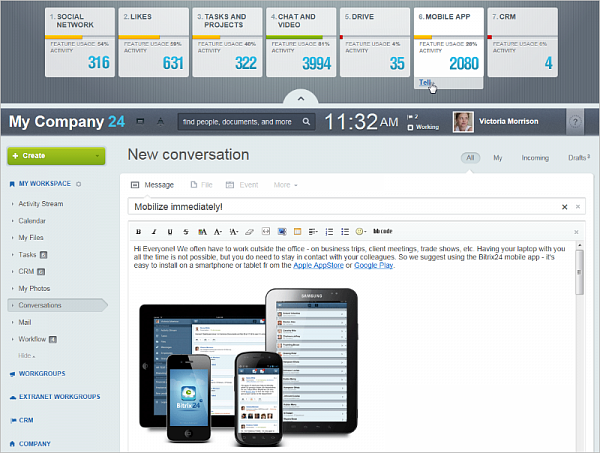600x453 pixels.
Task: Toggle the Working status indicator
Action: (423, 127)
